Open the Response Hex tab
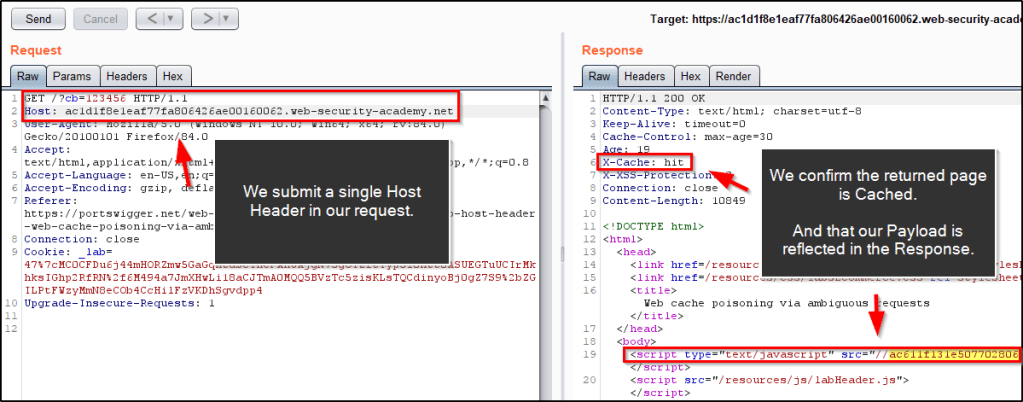 pos(690,76)
